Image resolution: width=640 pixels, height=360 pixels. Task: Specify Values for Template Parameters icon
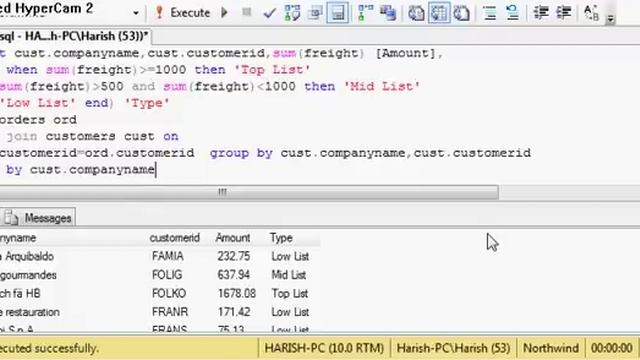coord(591,13)
